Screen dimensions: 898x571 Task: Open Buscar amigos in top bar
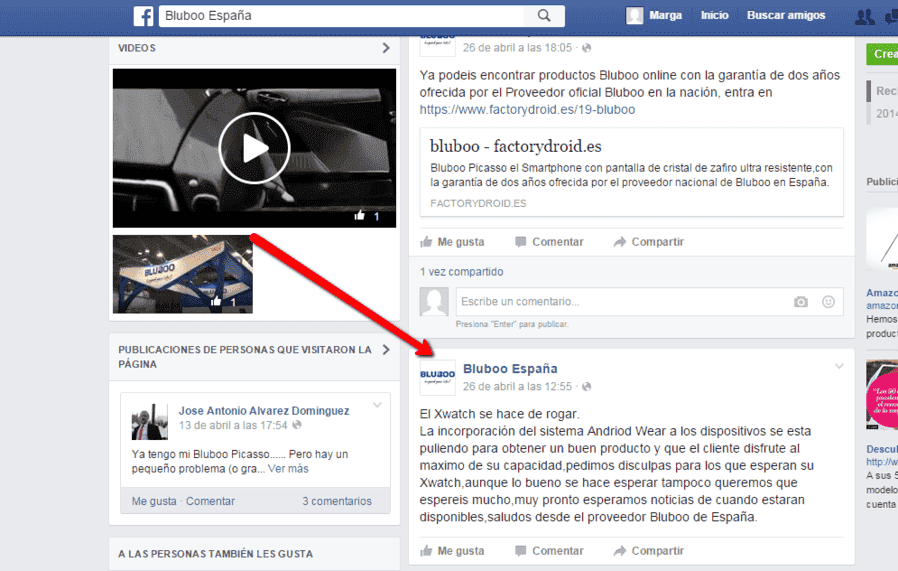pyautogui.click(x=786, y=15)
